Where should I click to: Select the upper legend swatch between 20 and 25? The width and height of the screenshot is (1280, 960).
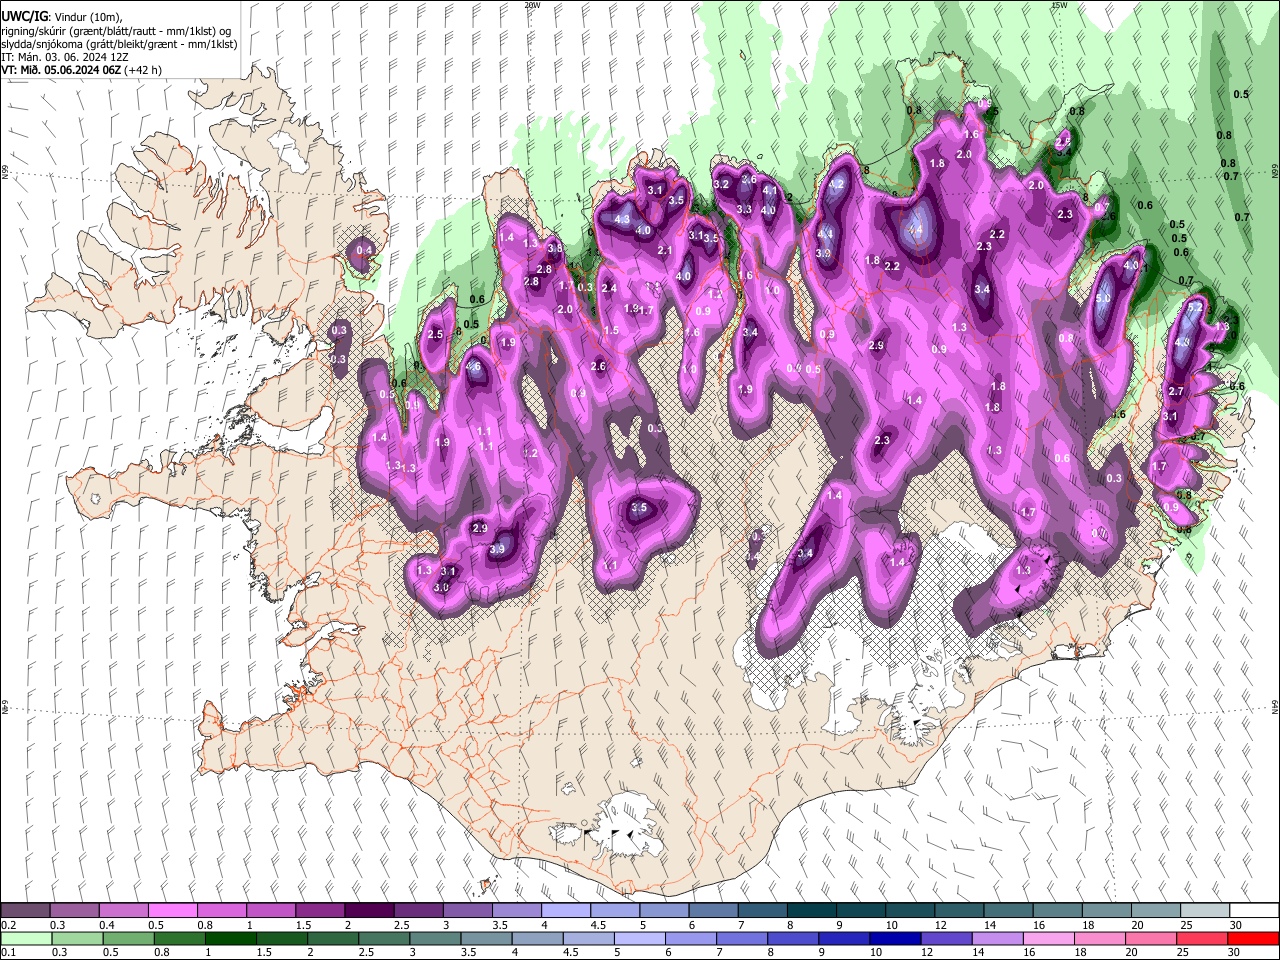[x=1156, y=911]
